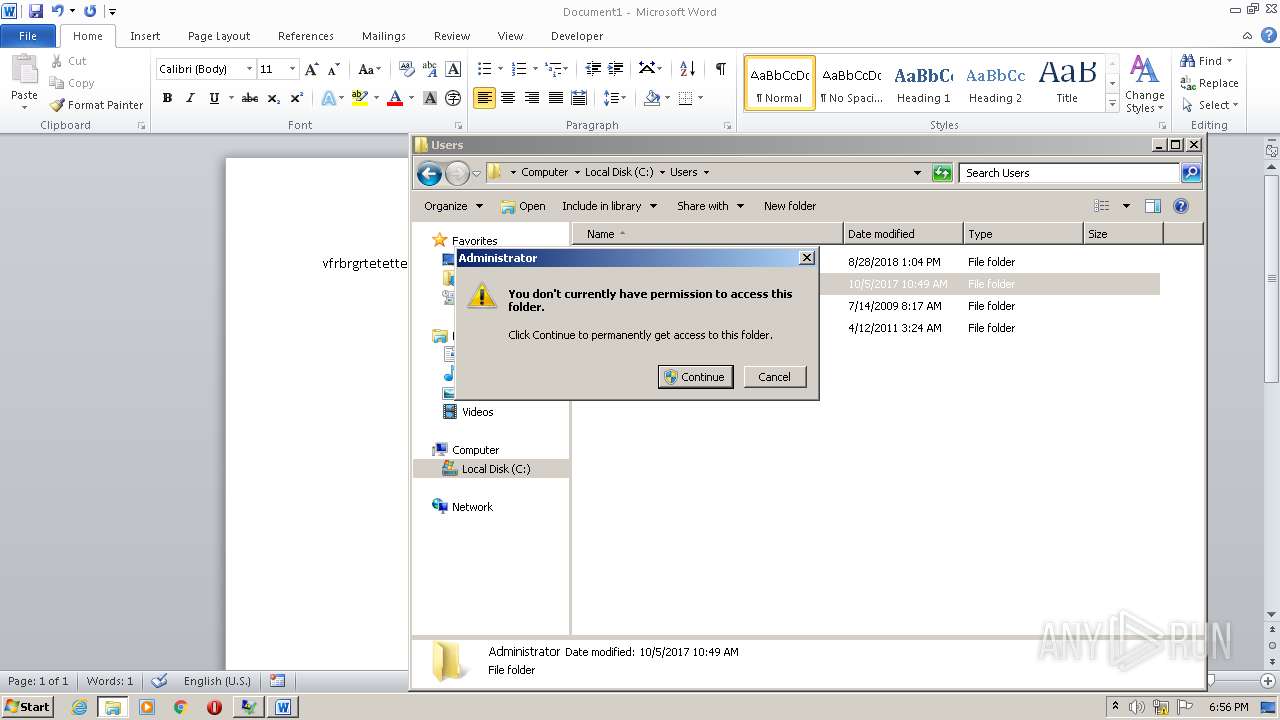The width and height of the screenshot is (1280, 720).
Task: Open Chrome from taskbar
Action: [x=180, y=707]
